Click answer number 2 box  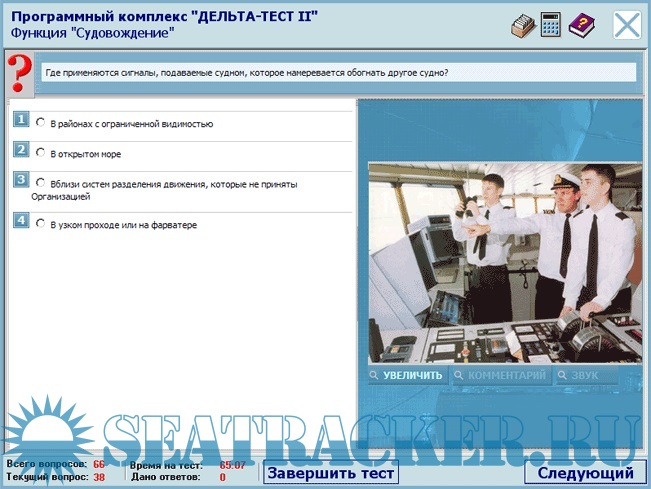(x=20, y=150)
